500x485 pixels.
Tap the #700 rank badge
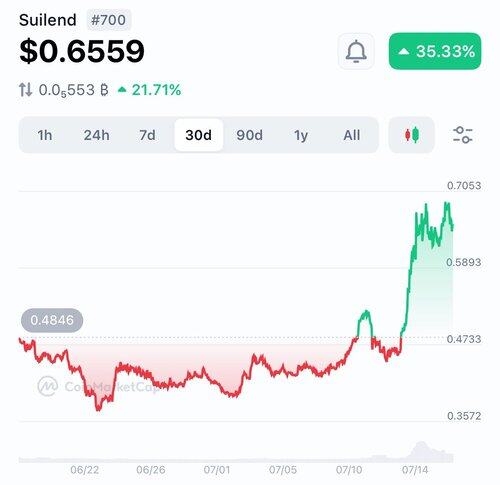(x=109, y=20)
